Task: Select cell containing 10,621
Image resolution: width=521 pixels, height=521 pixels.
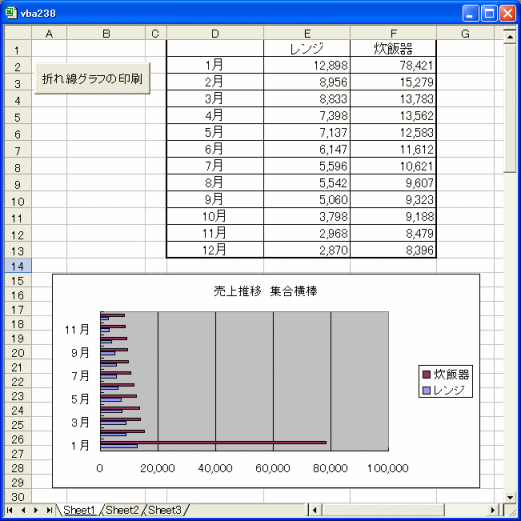Action: tap(393, 166)
